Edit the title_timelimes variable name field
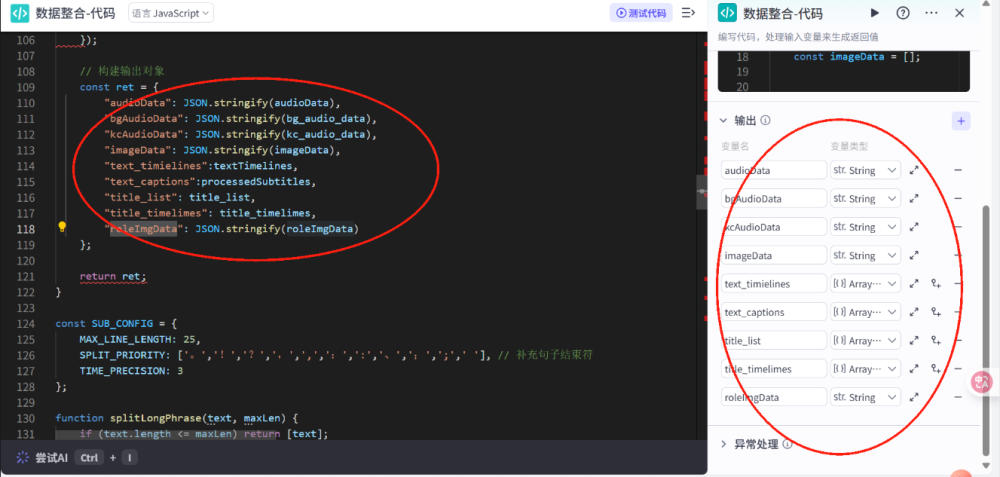The width and height of the screenshot is (1000, 477). click(774, 369)
